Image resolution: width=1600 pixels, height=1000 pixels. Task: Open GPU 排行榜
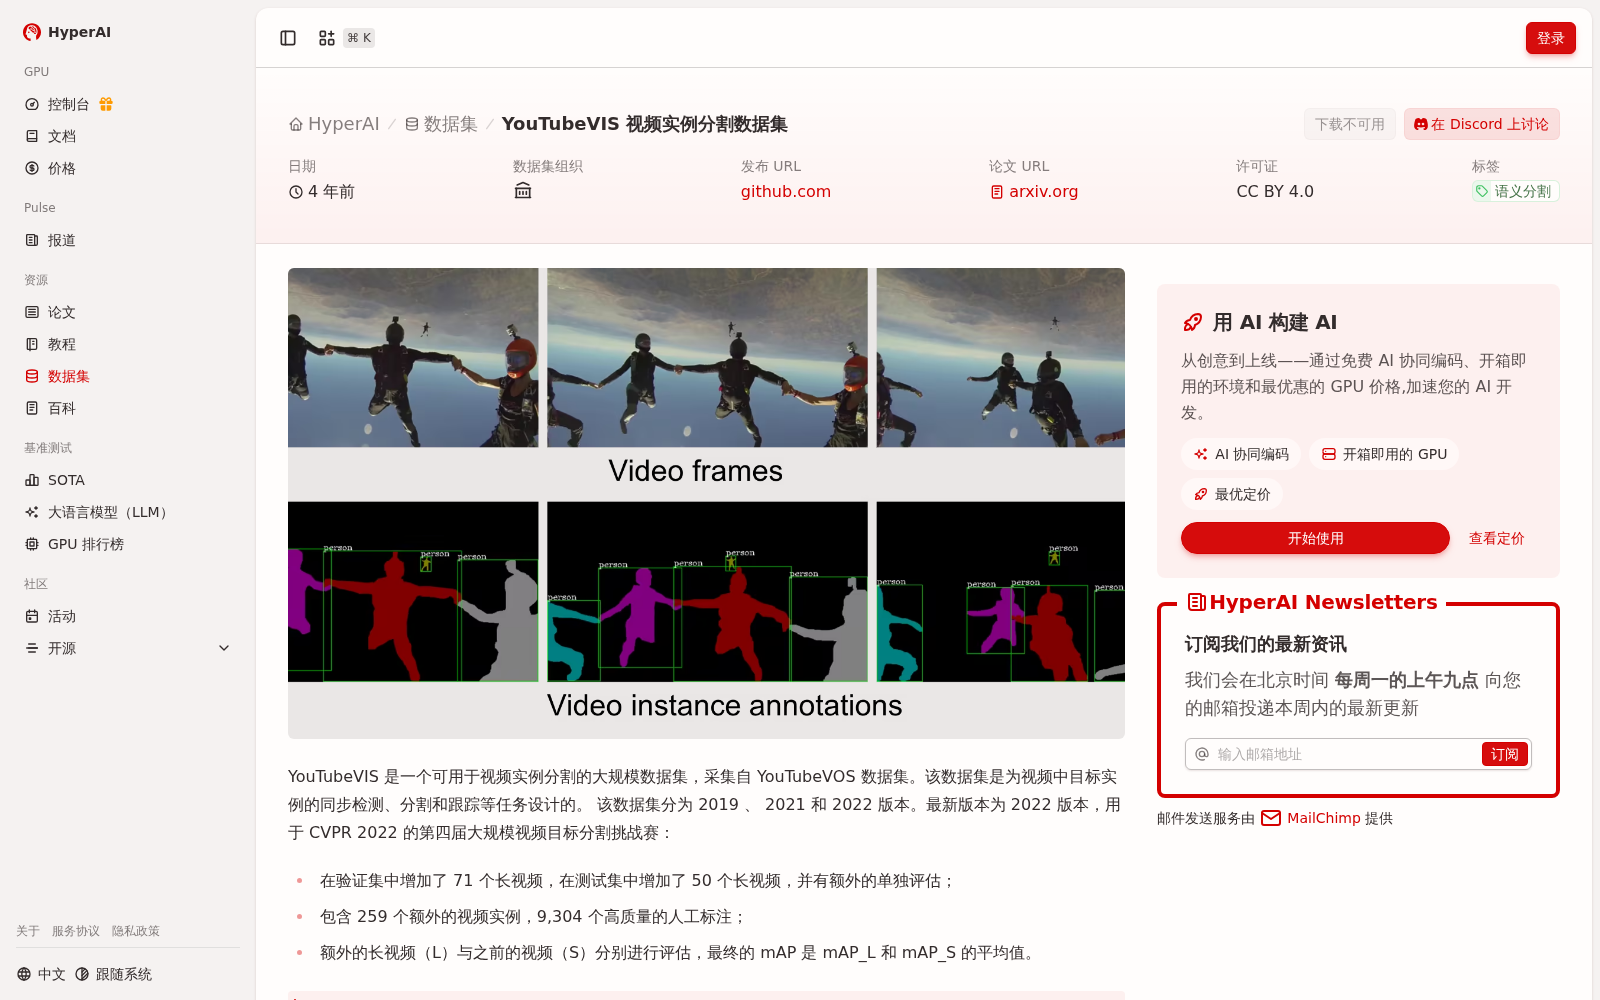point(128,544)
